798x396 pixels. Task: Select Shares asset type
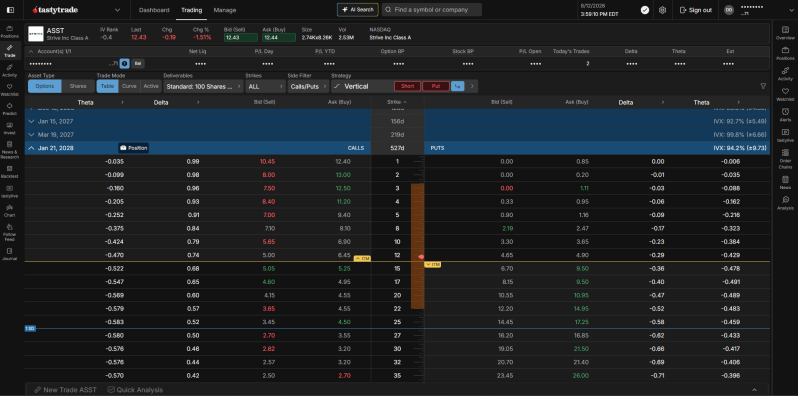tap(78, 86)
